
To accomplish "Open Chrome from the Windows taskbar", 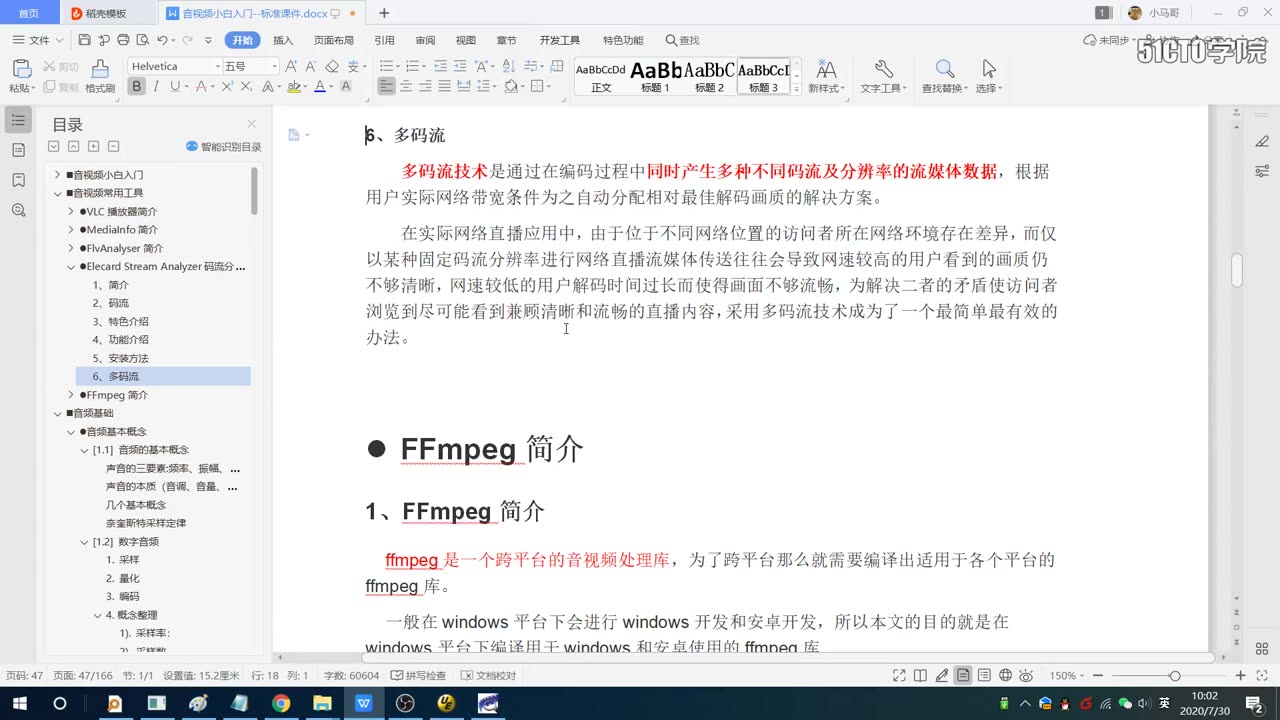I will [281, 703].
